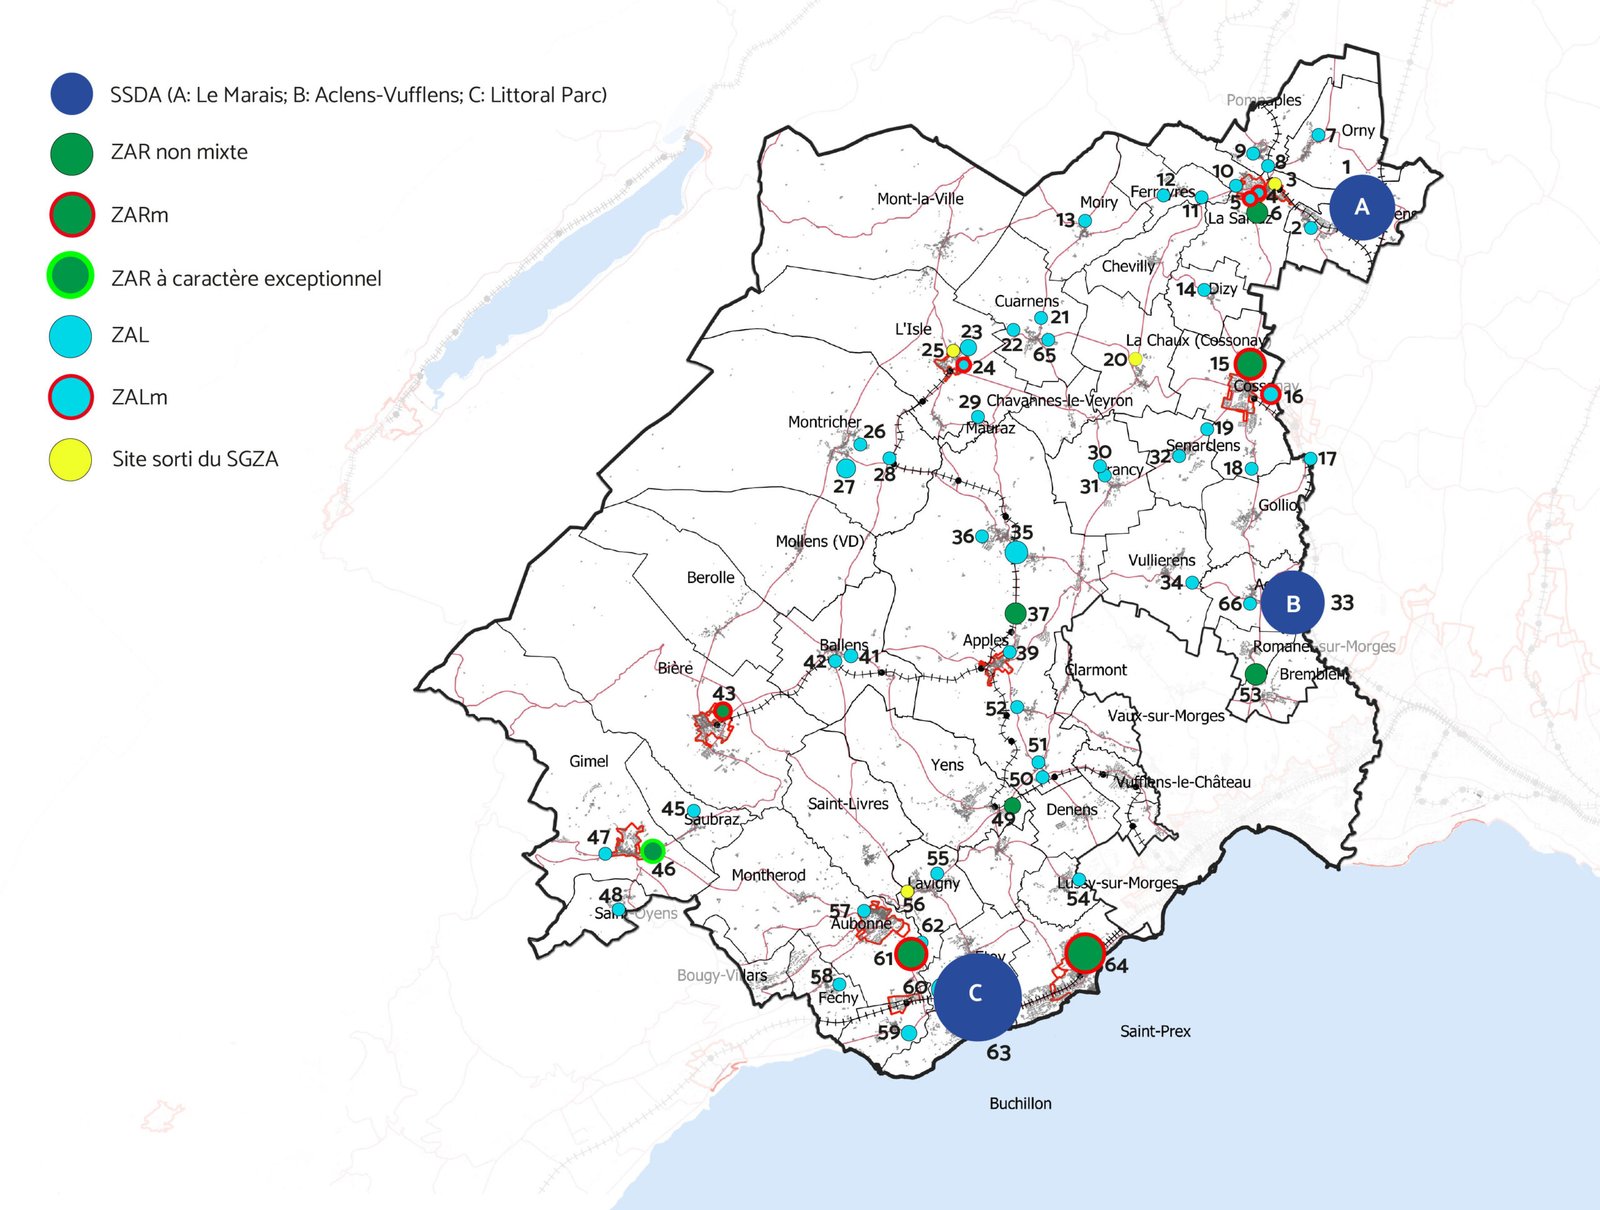
Task: Click the red-ringed green marker numbered 64
Action: point(1084,953)
